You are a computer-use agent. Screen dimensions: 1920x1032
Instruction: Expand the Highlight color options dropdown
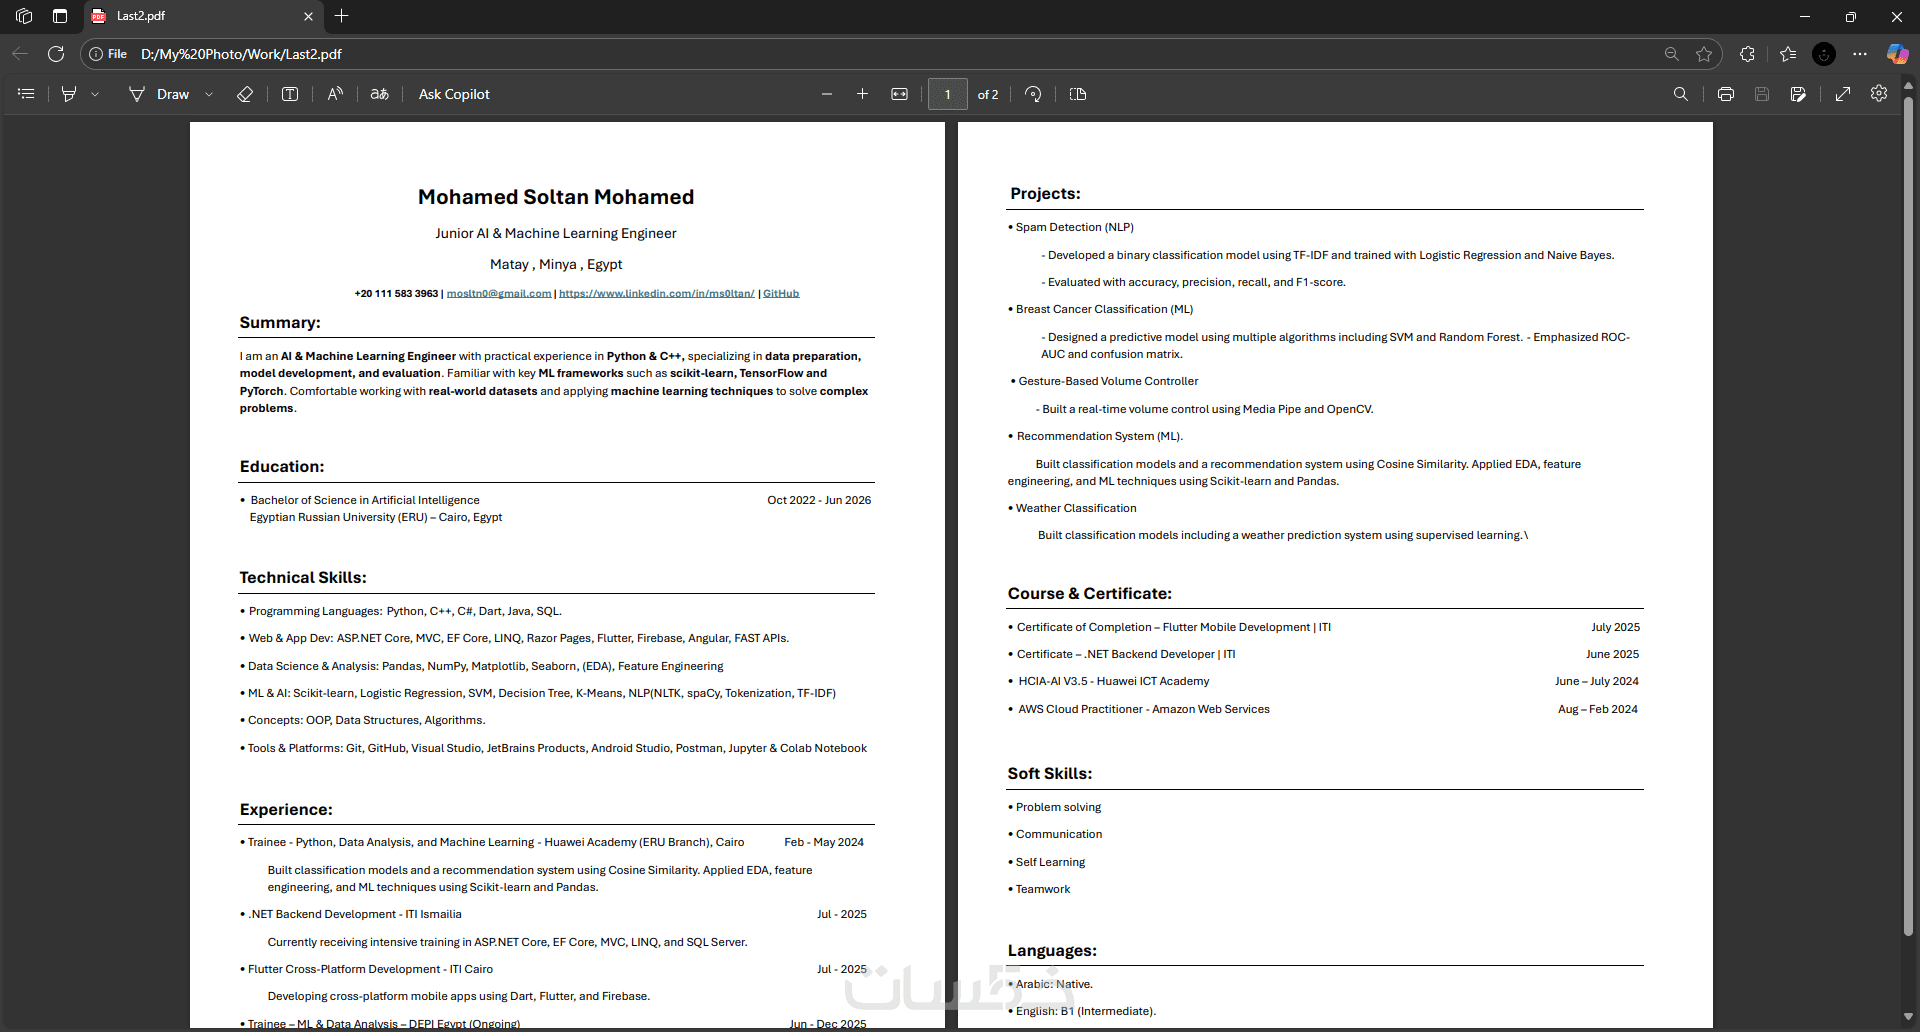(x=95, y=94)
